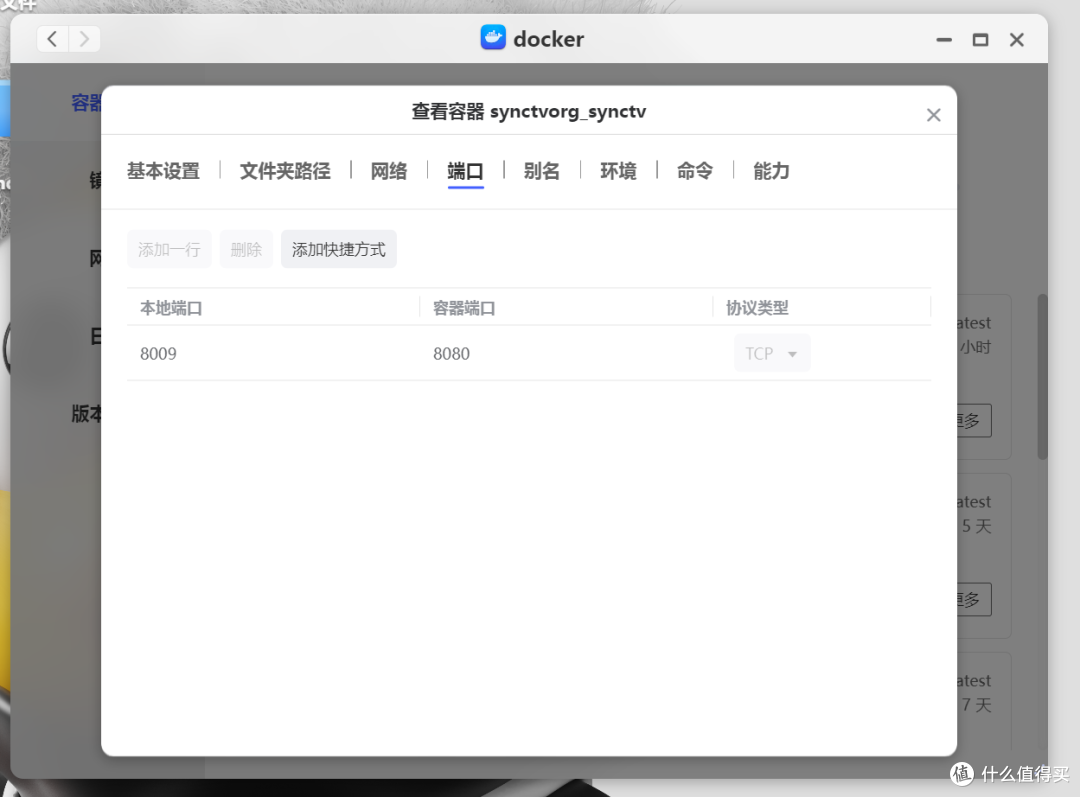
Task: Open the 网络 tab
Action: click(x=388, y=171)
